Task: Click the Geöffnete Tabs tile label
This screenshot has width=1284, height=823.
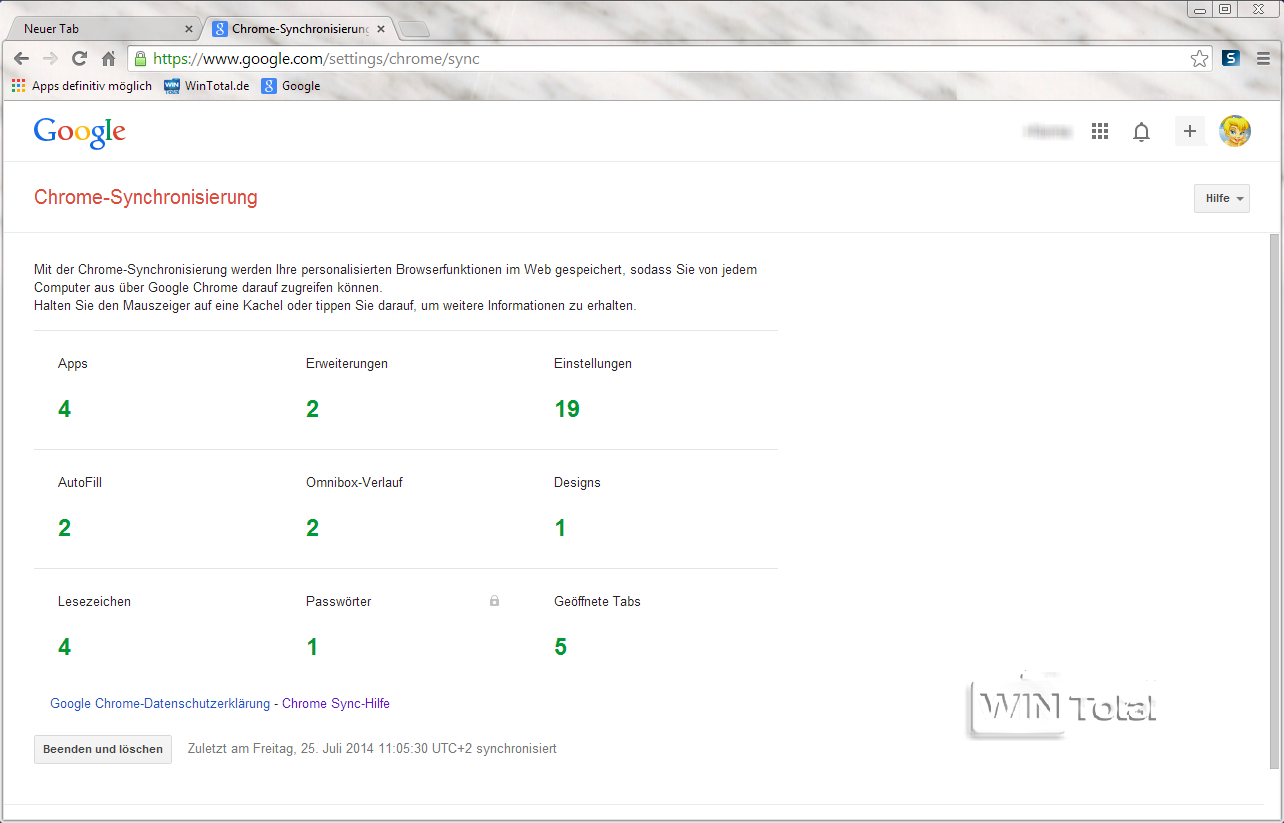Action: pyautogui.click(x=597, y=602)
